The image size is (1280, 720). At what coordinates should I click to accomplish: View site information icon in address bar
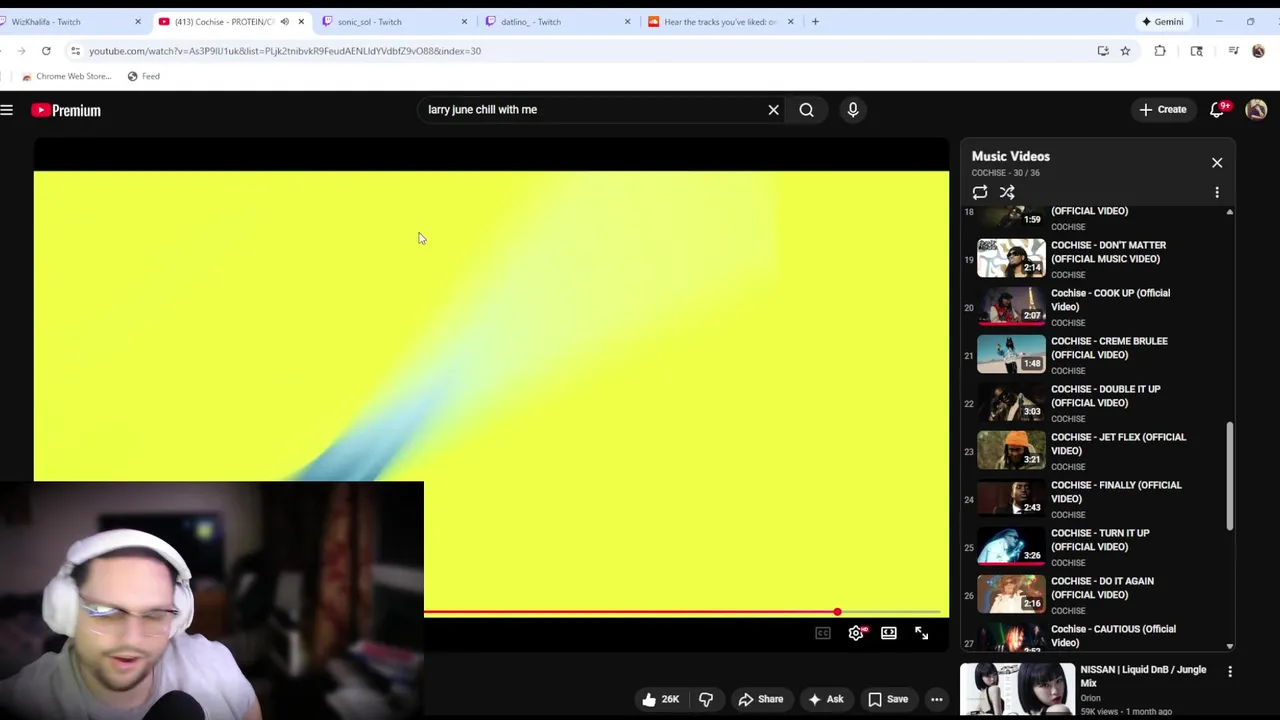coord(75,51)
